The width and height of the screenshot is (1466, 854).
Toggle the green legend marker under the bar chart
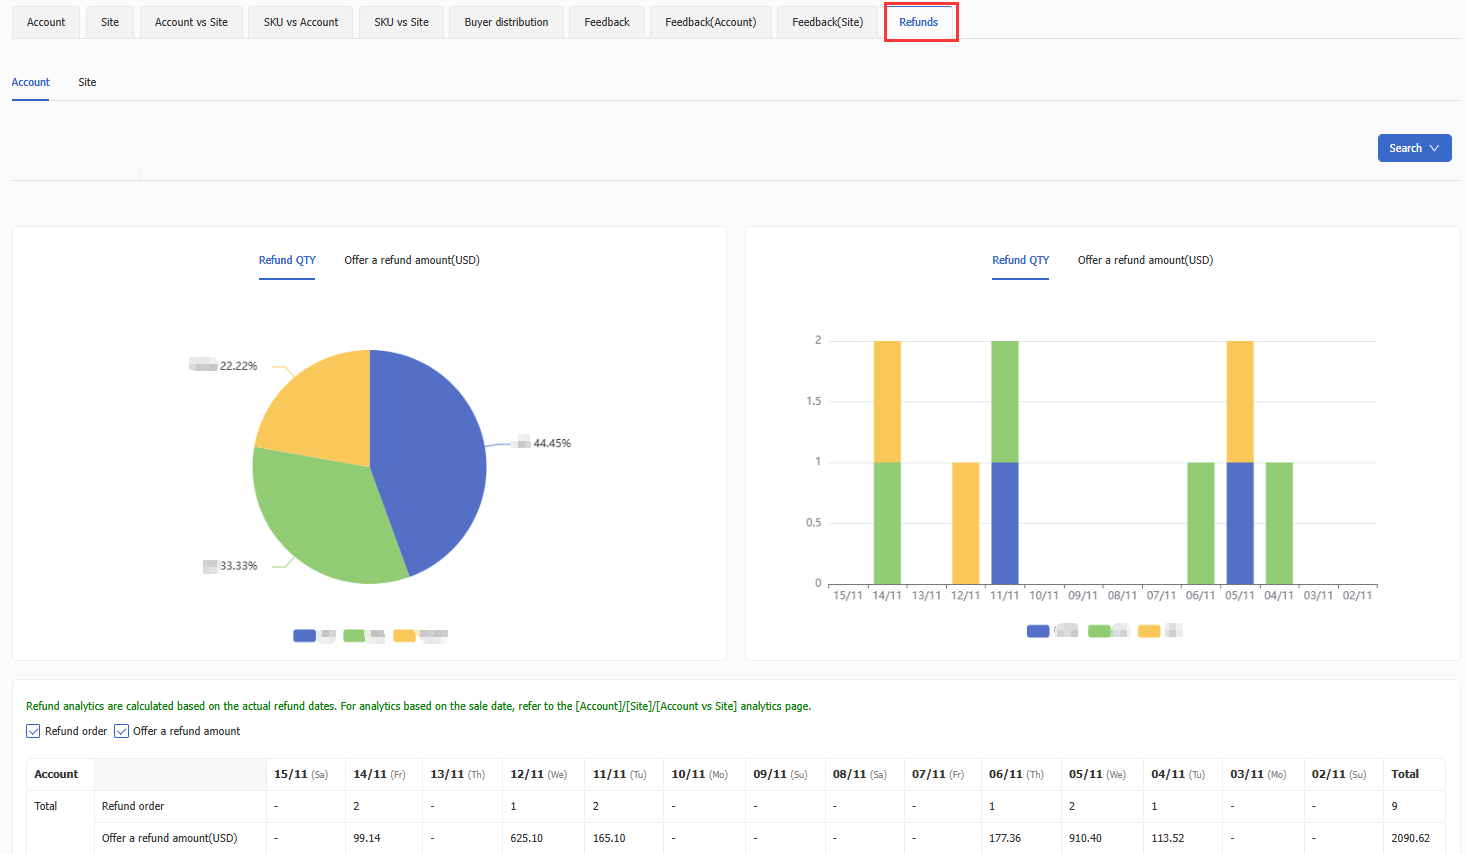click(x=1099, y=631)
